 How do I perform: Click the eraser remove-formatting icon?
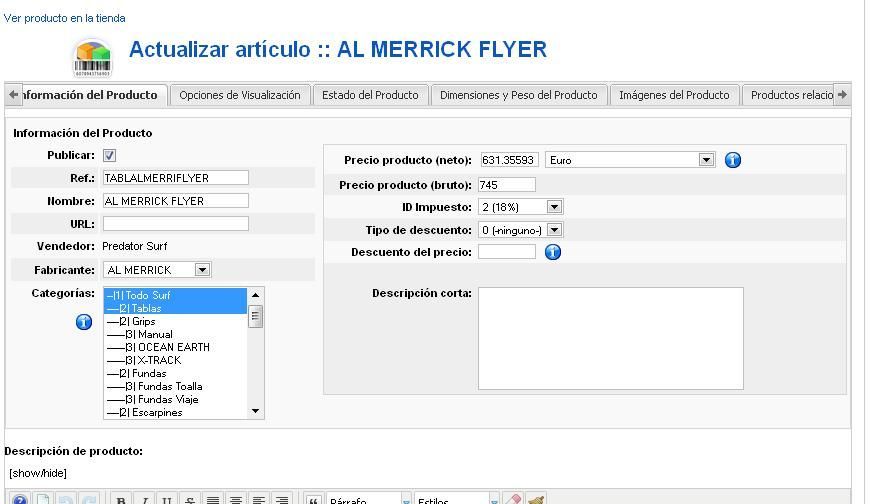tap(513, 500)
